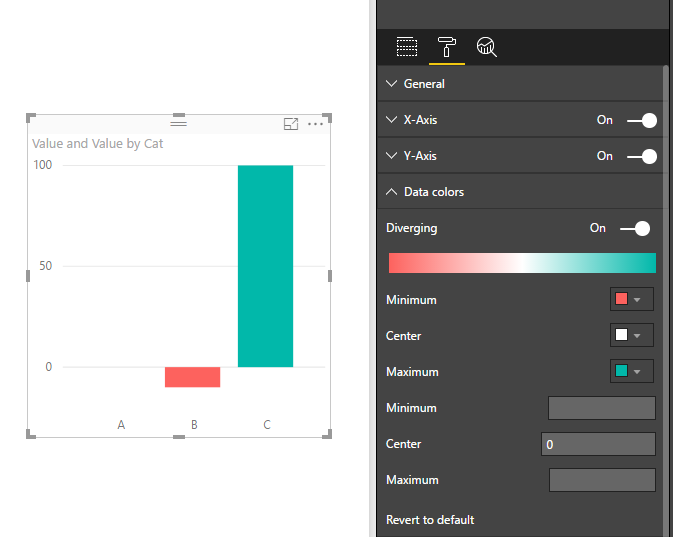Toggle the X-Axis switch off
The image size is (673, 537).
tap(642, 121)
